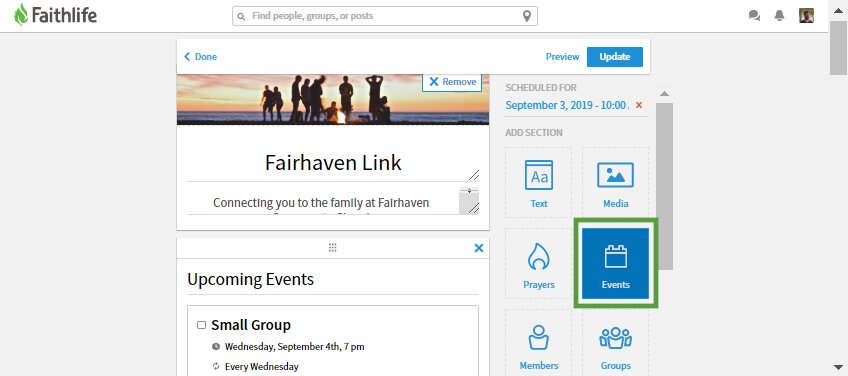This screenshot has width=848, height=376.
Task: Click the search people, groups, or posts field
Action: pyautogui.click(x=385, y=16)
